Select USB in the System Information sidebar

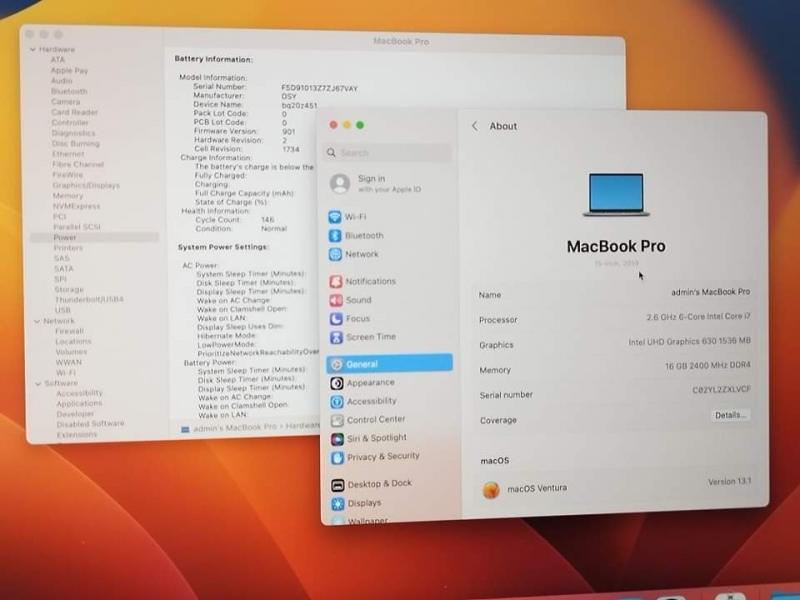tap(63, 310)
